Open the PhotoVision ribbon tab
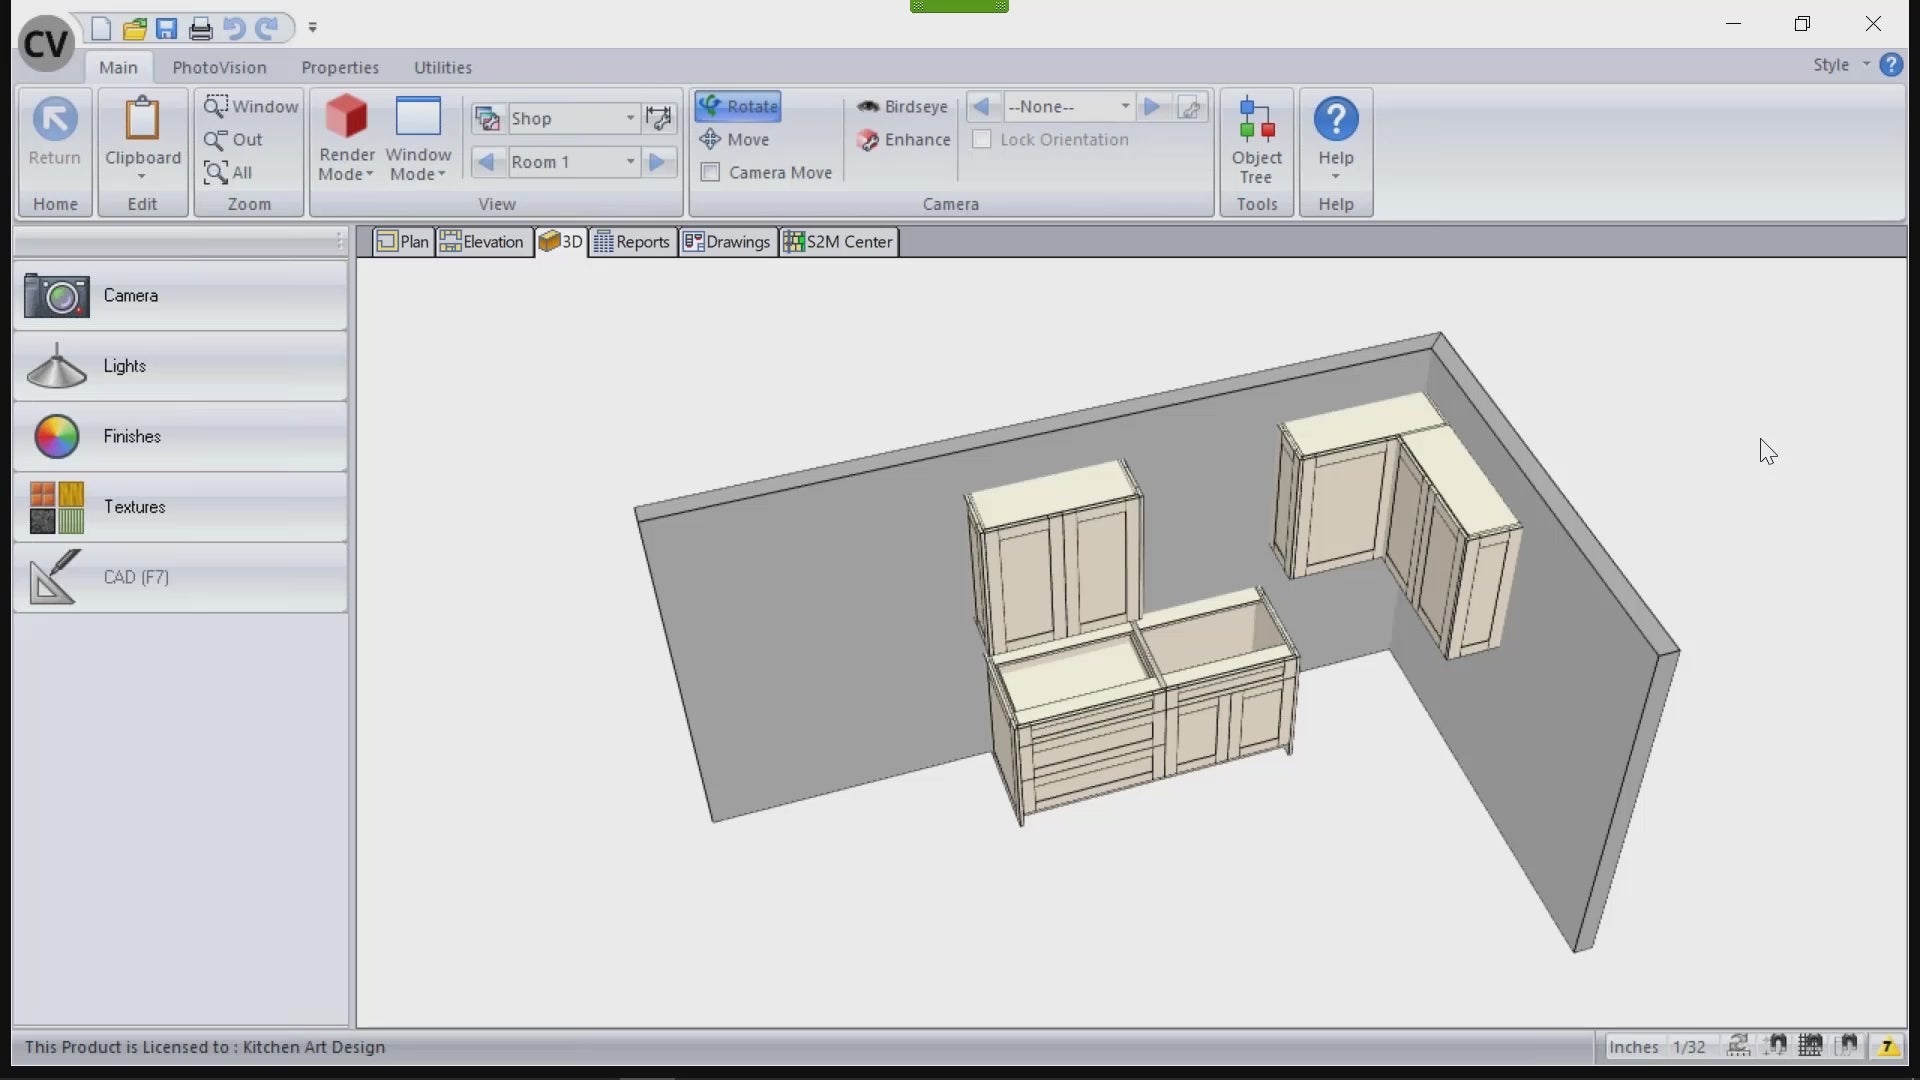The image size is (1920, 1080). [x=219, y=67]
